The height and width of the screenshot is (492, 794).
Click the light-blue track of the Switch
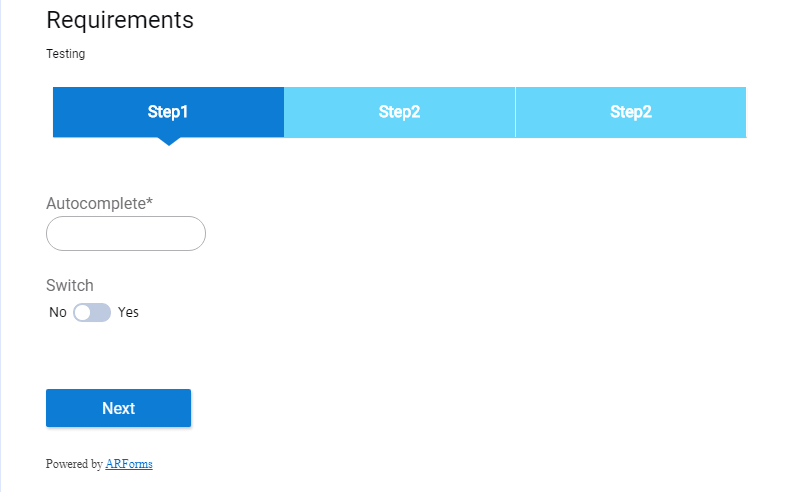coord(100,312)
